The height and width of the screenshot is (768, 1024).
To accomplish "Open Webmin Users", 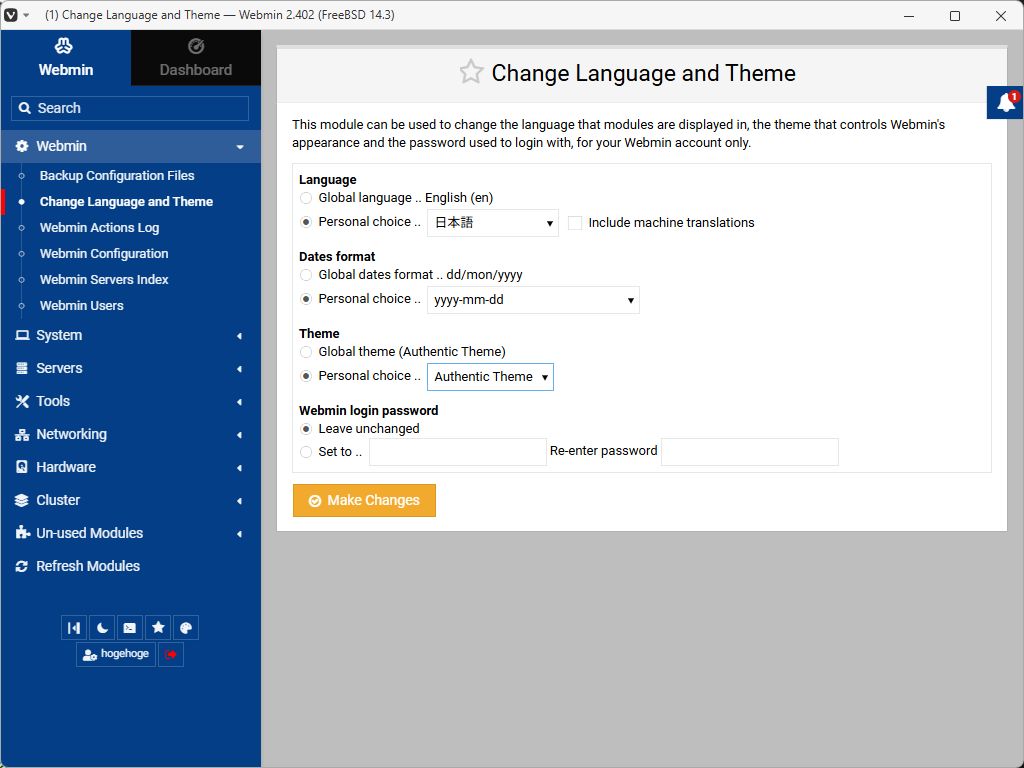I will (x=82, y=306).
